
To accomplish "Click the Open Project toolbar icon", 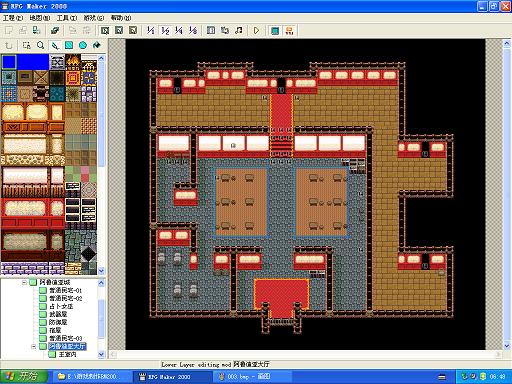I will [23, 31].
